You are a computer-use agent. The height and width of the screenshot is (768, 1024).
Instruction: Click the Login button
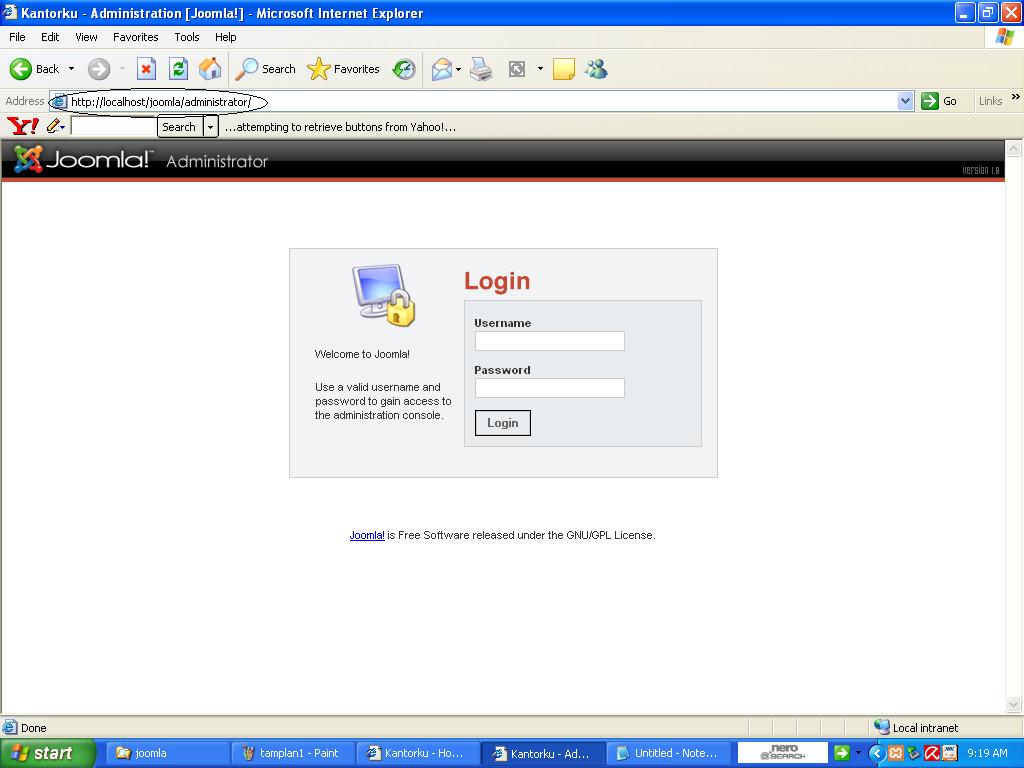tap(502, 423)
